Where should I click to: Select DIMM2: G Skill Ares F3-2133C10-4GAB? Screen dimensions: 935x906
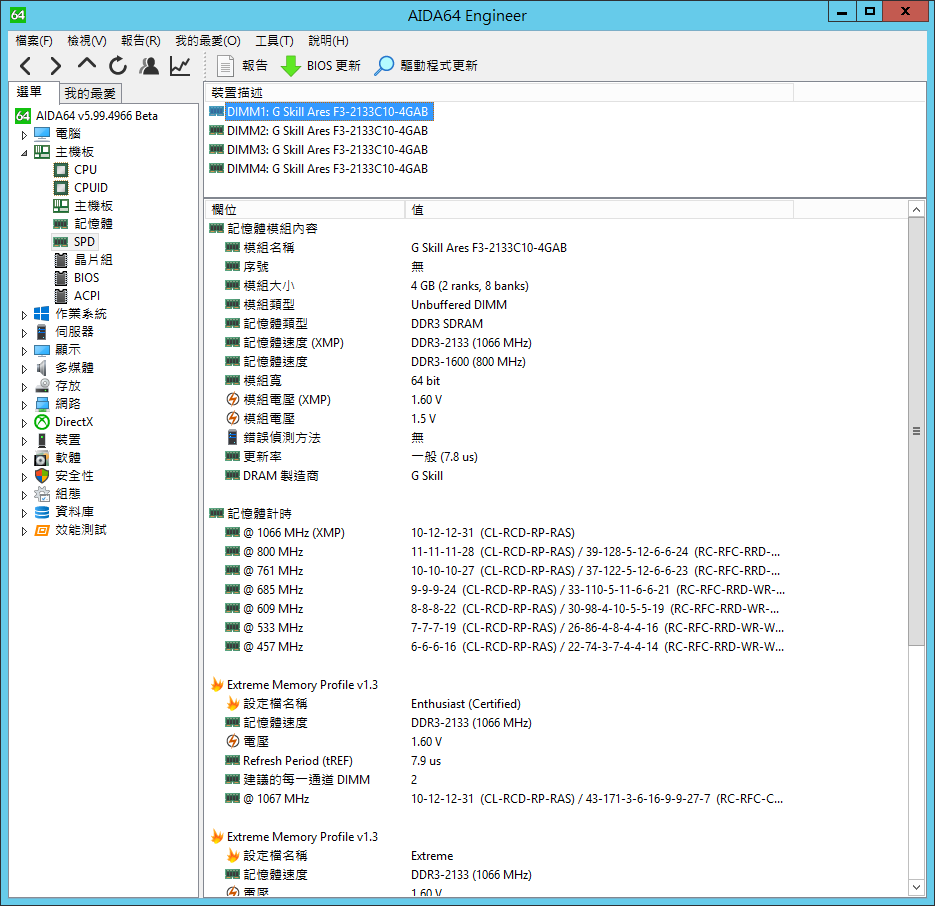click(x=327, y=131)
